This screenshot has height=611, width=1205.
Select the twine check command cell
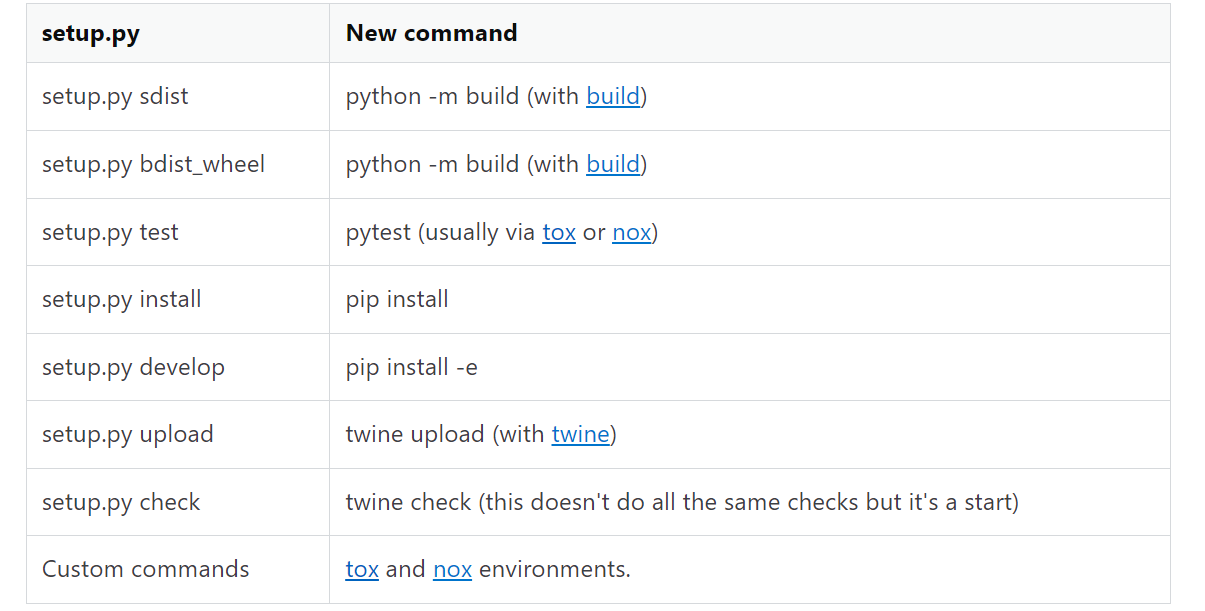pos(682,502)
